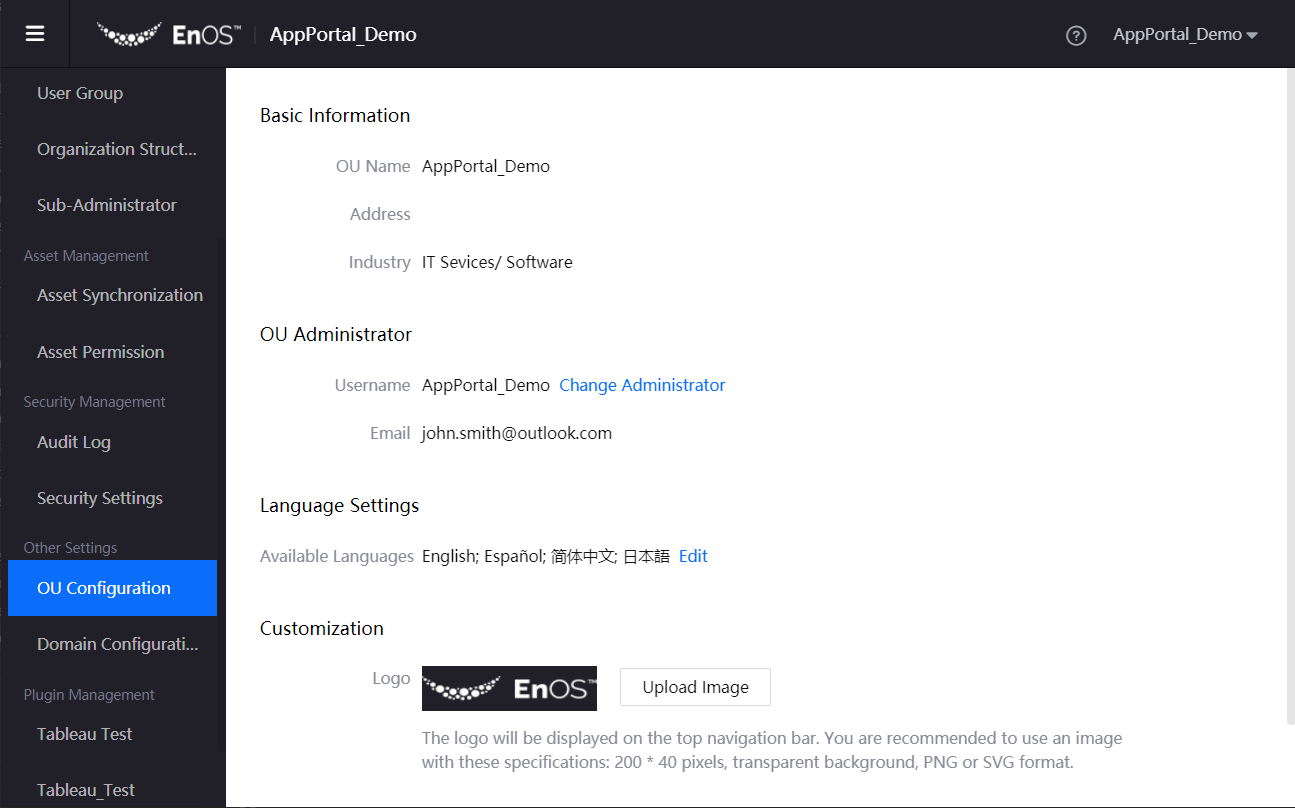Click the page's vertical scrollbar
Viewport: 1295px width, 808px height.
(x=1288, y=400)
